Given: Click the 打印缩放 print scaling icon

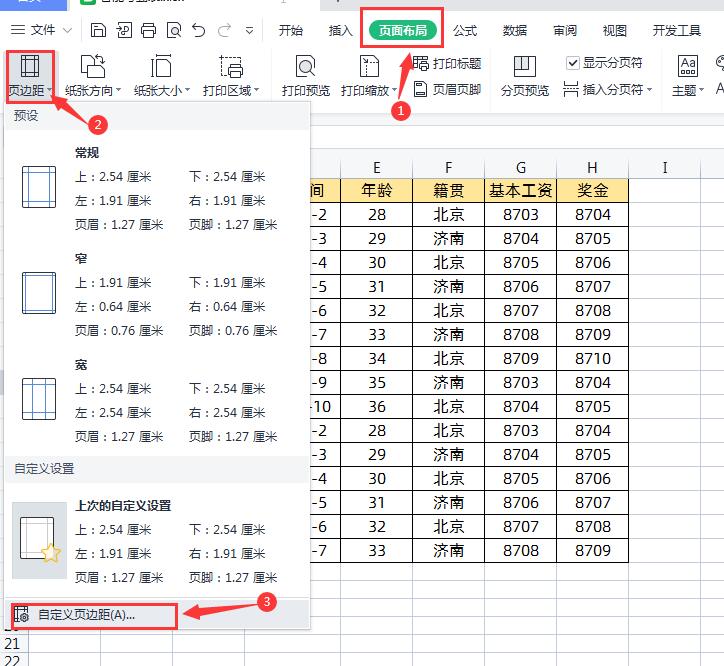Looking at the screenshot, I should coord(369,68).
